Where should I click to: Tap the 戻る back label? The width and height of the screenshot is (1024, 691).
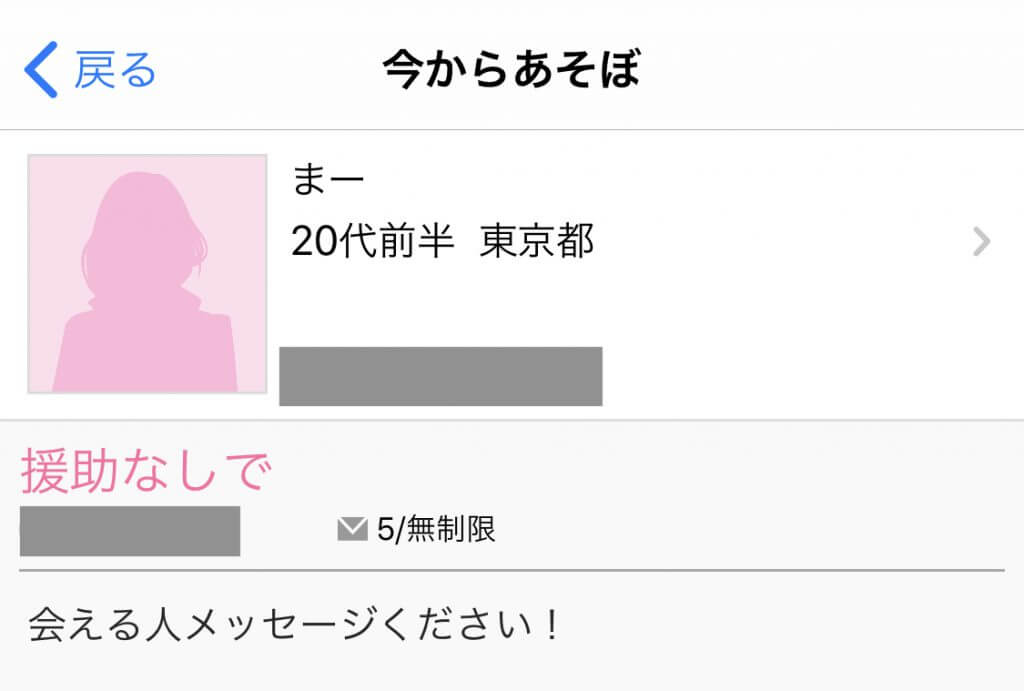[x=115, y=70]
